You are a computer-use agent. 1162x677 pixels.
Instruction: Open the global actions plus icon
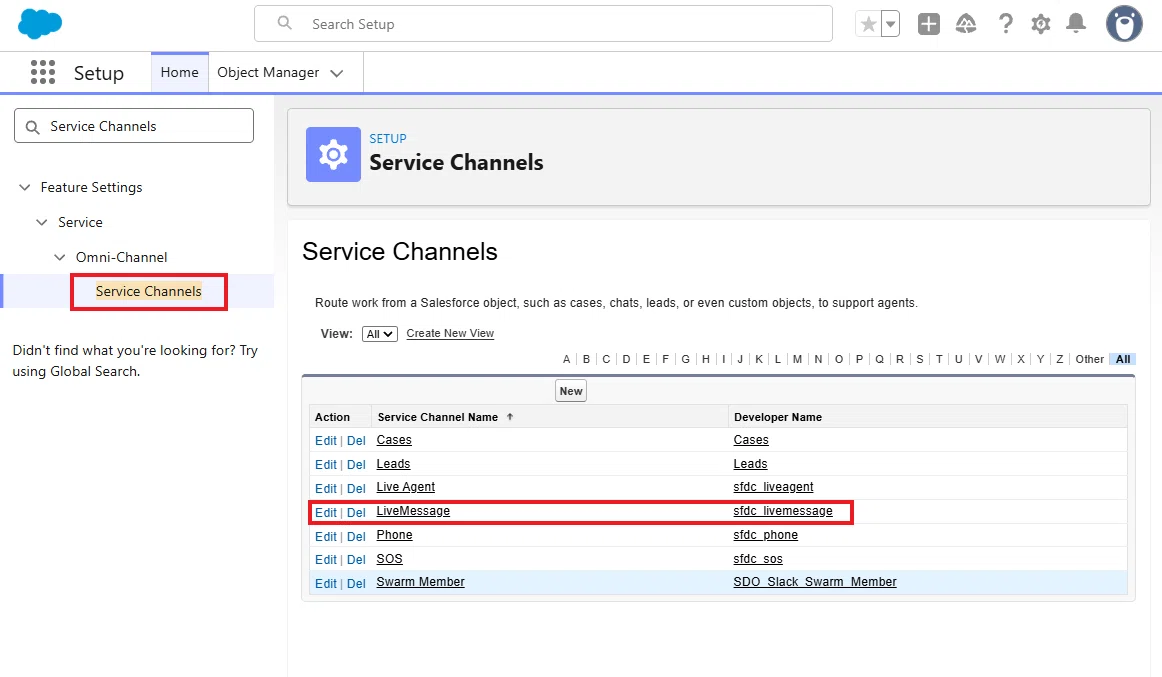tap(929, 24)
